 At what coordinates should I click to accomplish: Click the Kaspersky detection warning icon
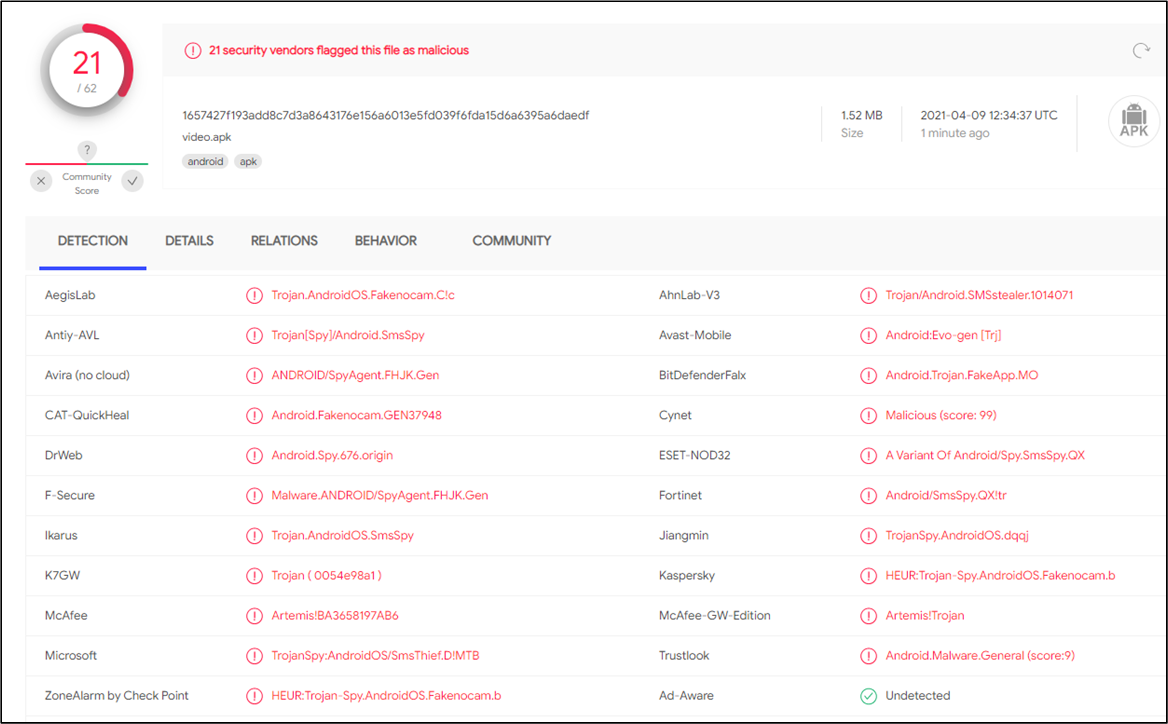tap(869, 576)
